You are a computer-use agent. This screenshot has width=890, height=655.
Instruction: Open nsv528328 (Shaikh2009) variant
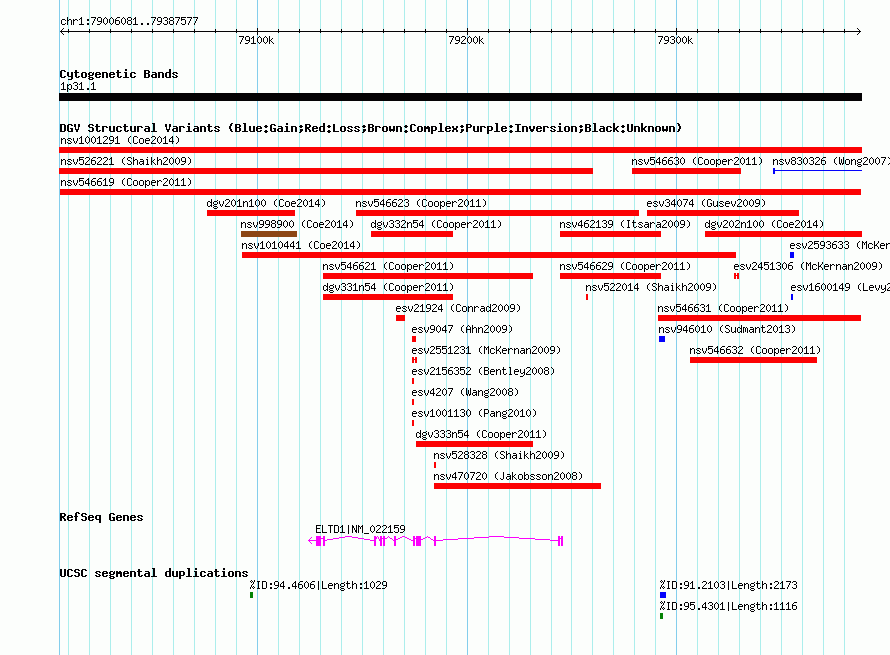point(435,465)
